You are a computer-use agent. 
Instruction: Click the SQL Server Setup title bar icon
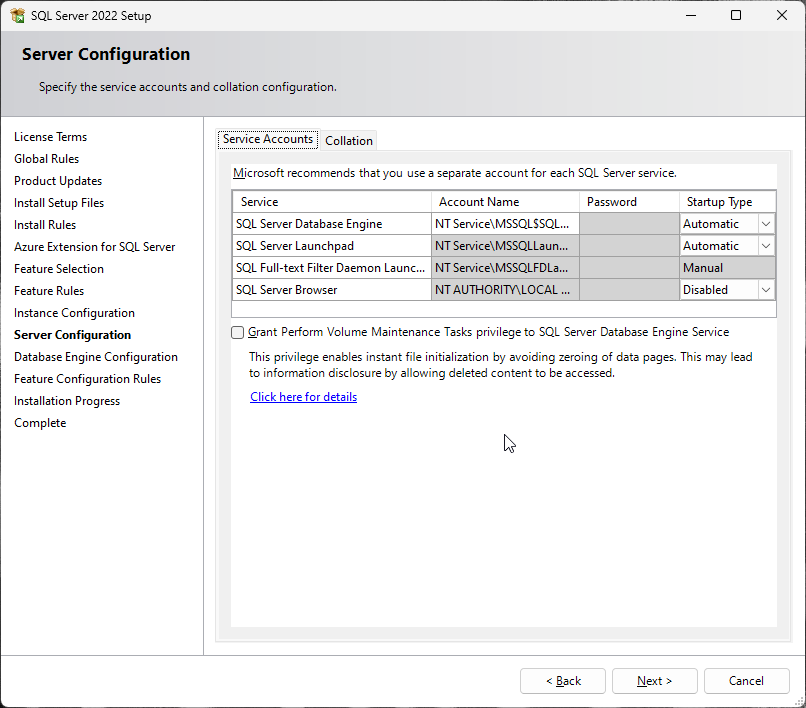point(18,16)
